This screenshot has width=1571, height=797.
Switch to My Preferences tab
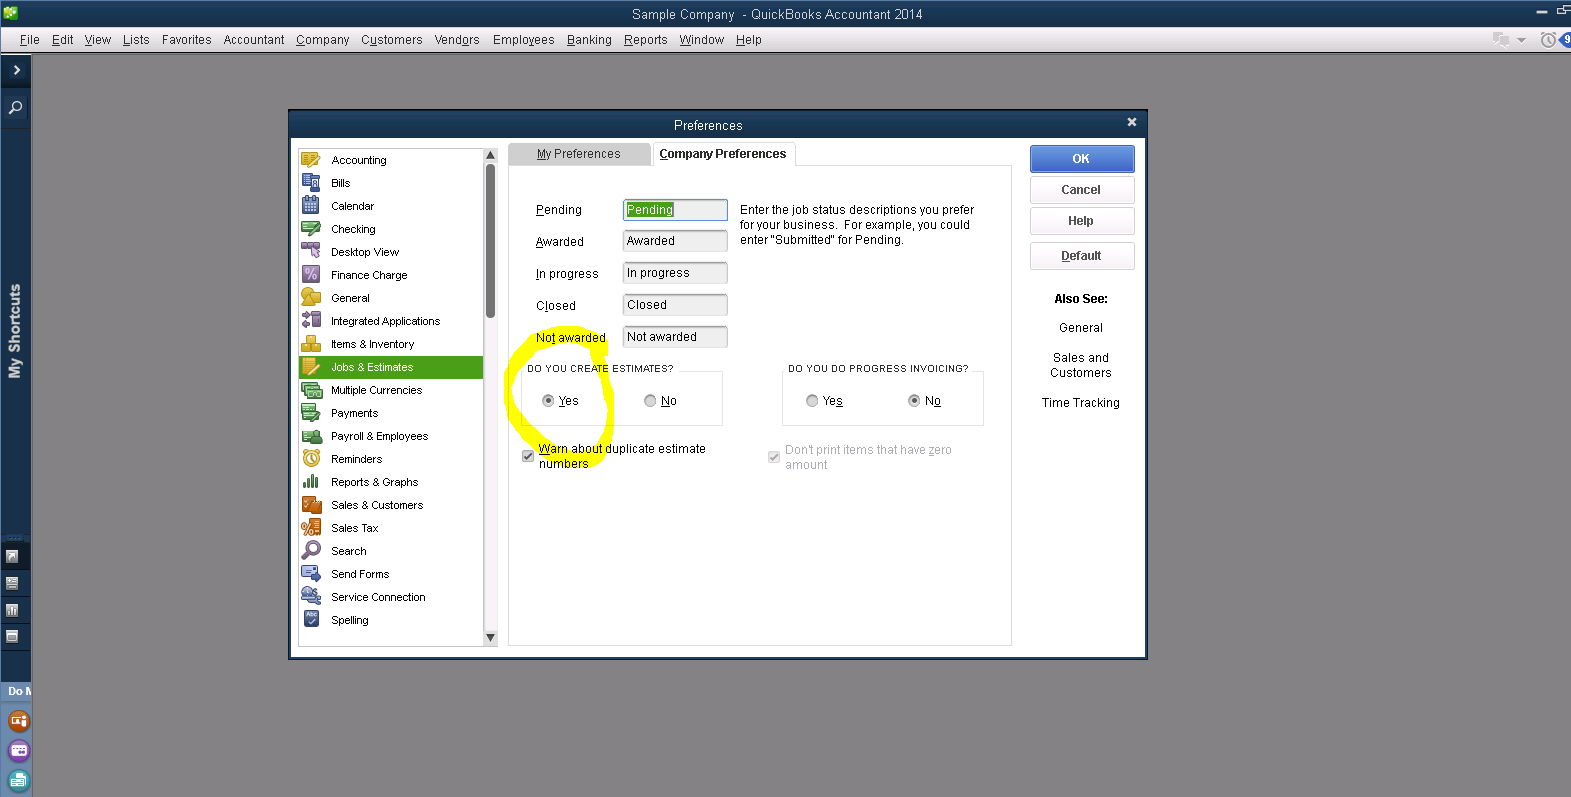click(x=579, y=154)
